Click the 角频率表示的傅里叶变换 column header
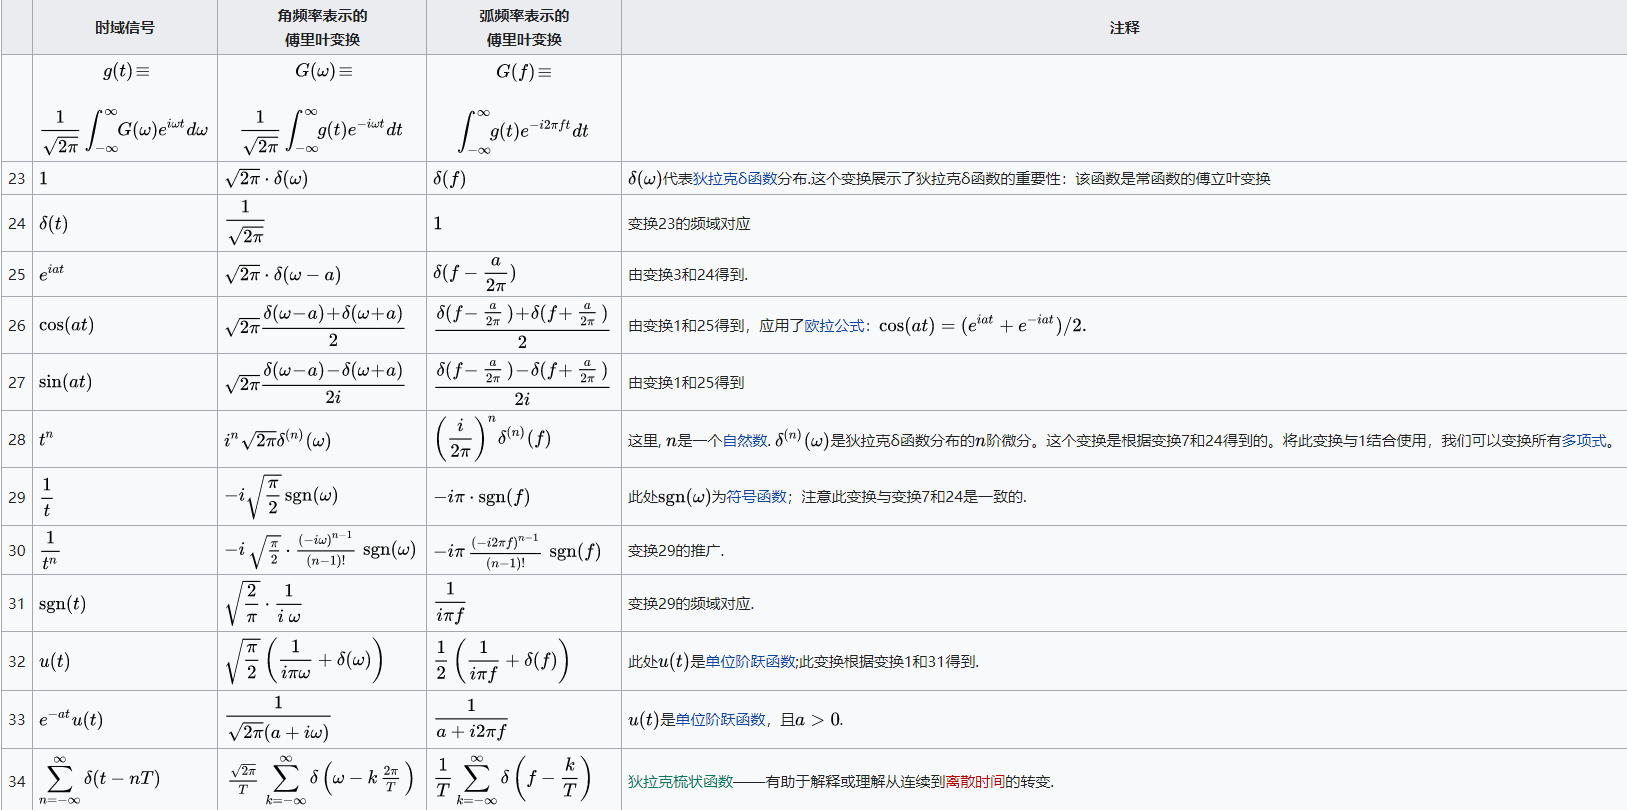Image resolution: width=1627 pixels, height=810 pixels. 322,27
